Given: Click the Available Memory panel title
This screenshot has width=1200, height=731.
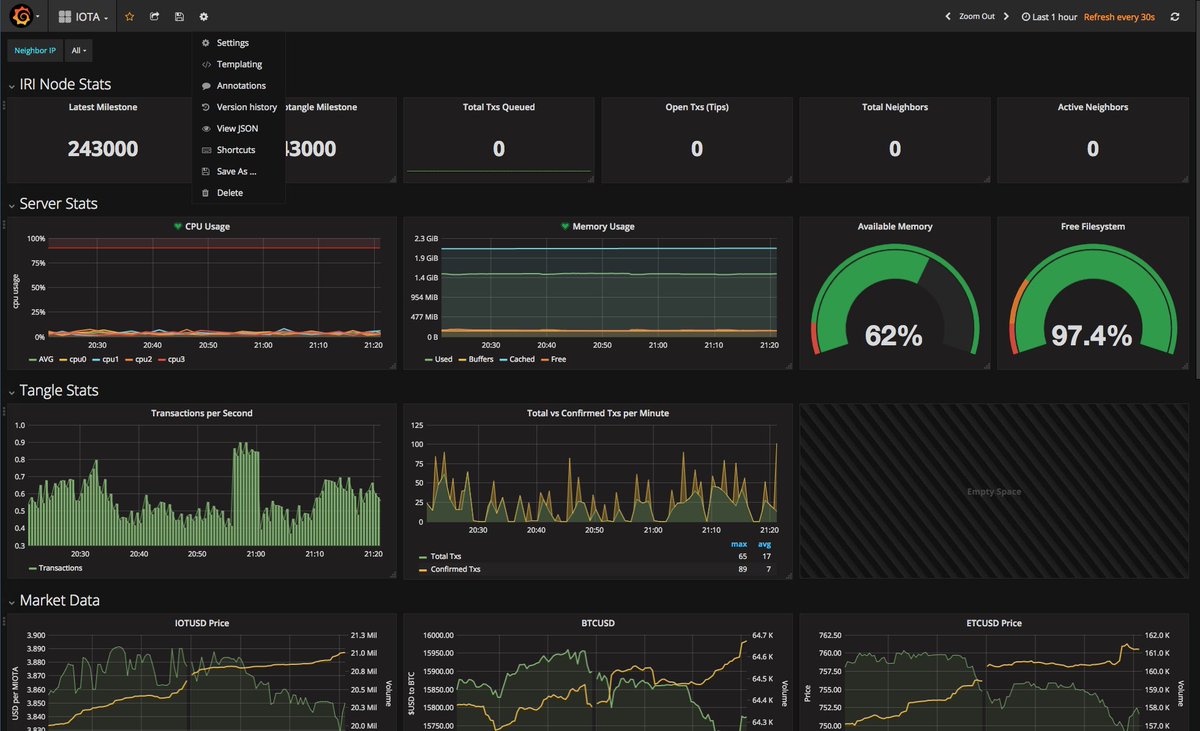Looking at the screenshot, I should pyautogui.click(x=895, y=227).
